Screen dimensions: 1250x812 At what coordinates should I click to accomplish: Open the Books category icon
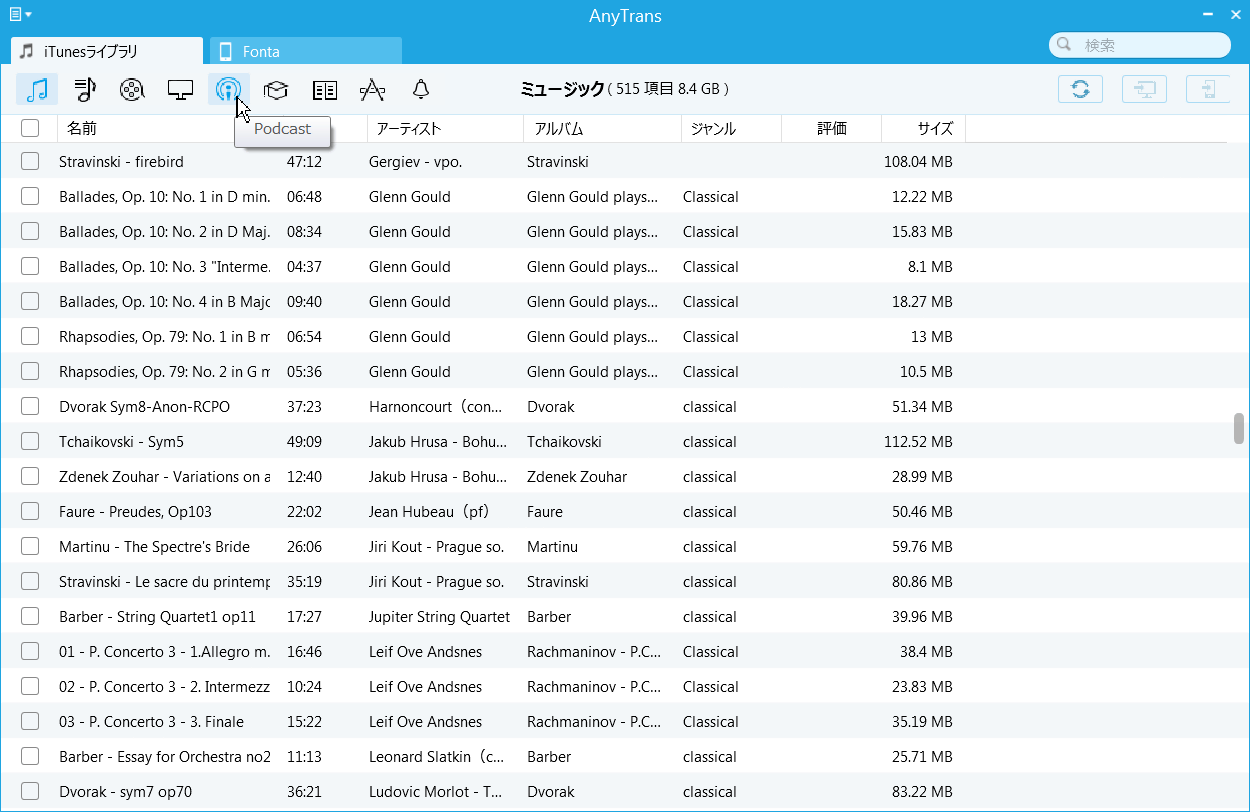point(325,90)
